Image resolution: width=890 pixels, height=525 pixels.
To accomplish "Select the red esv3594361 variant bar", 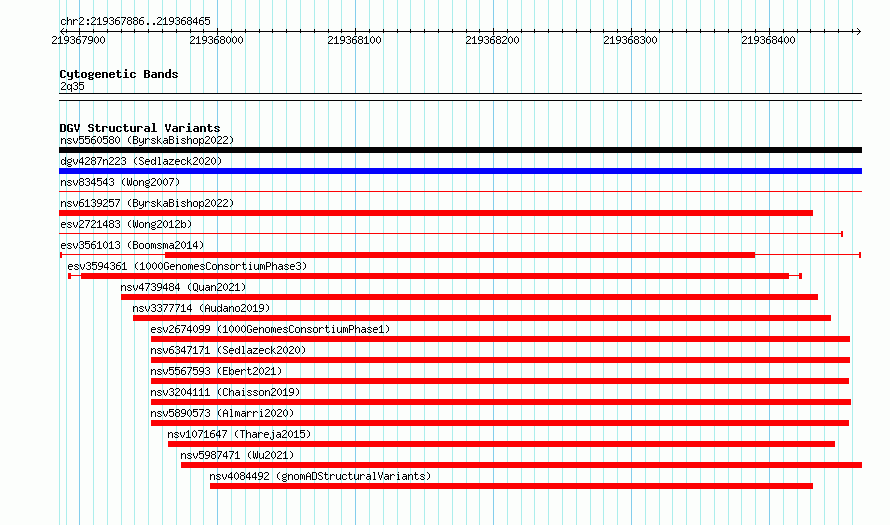I will [435, 276].
